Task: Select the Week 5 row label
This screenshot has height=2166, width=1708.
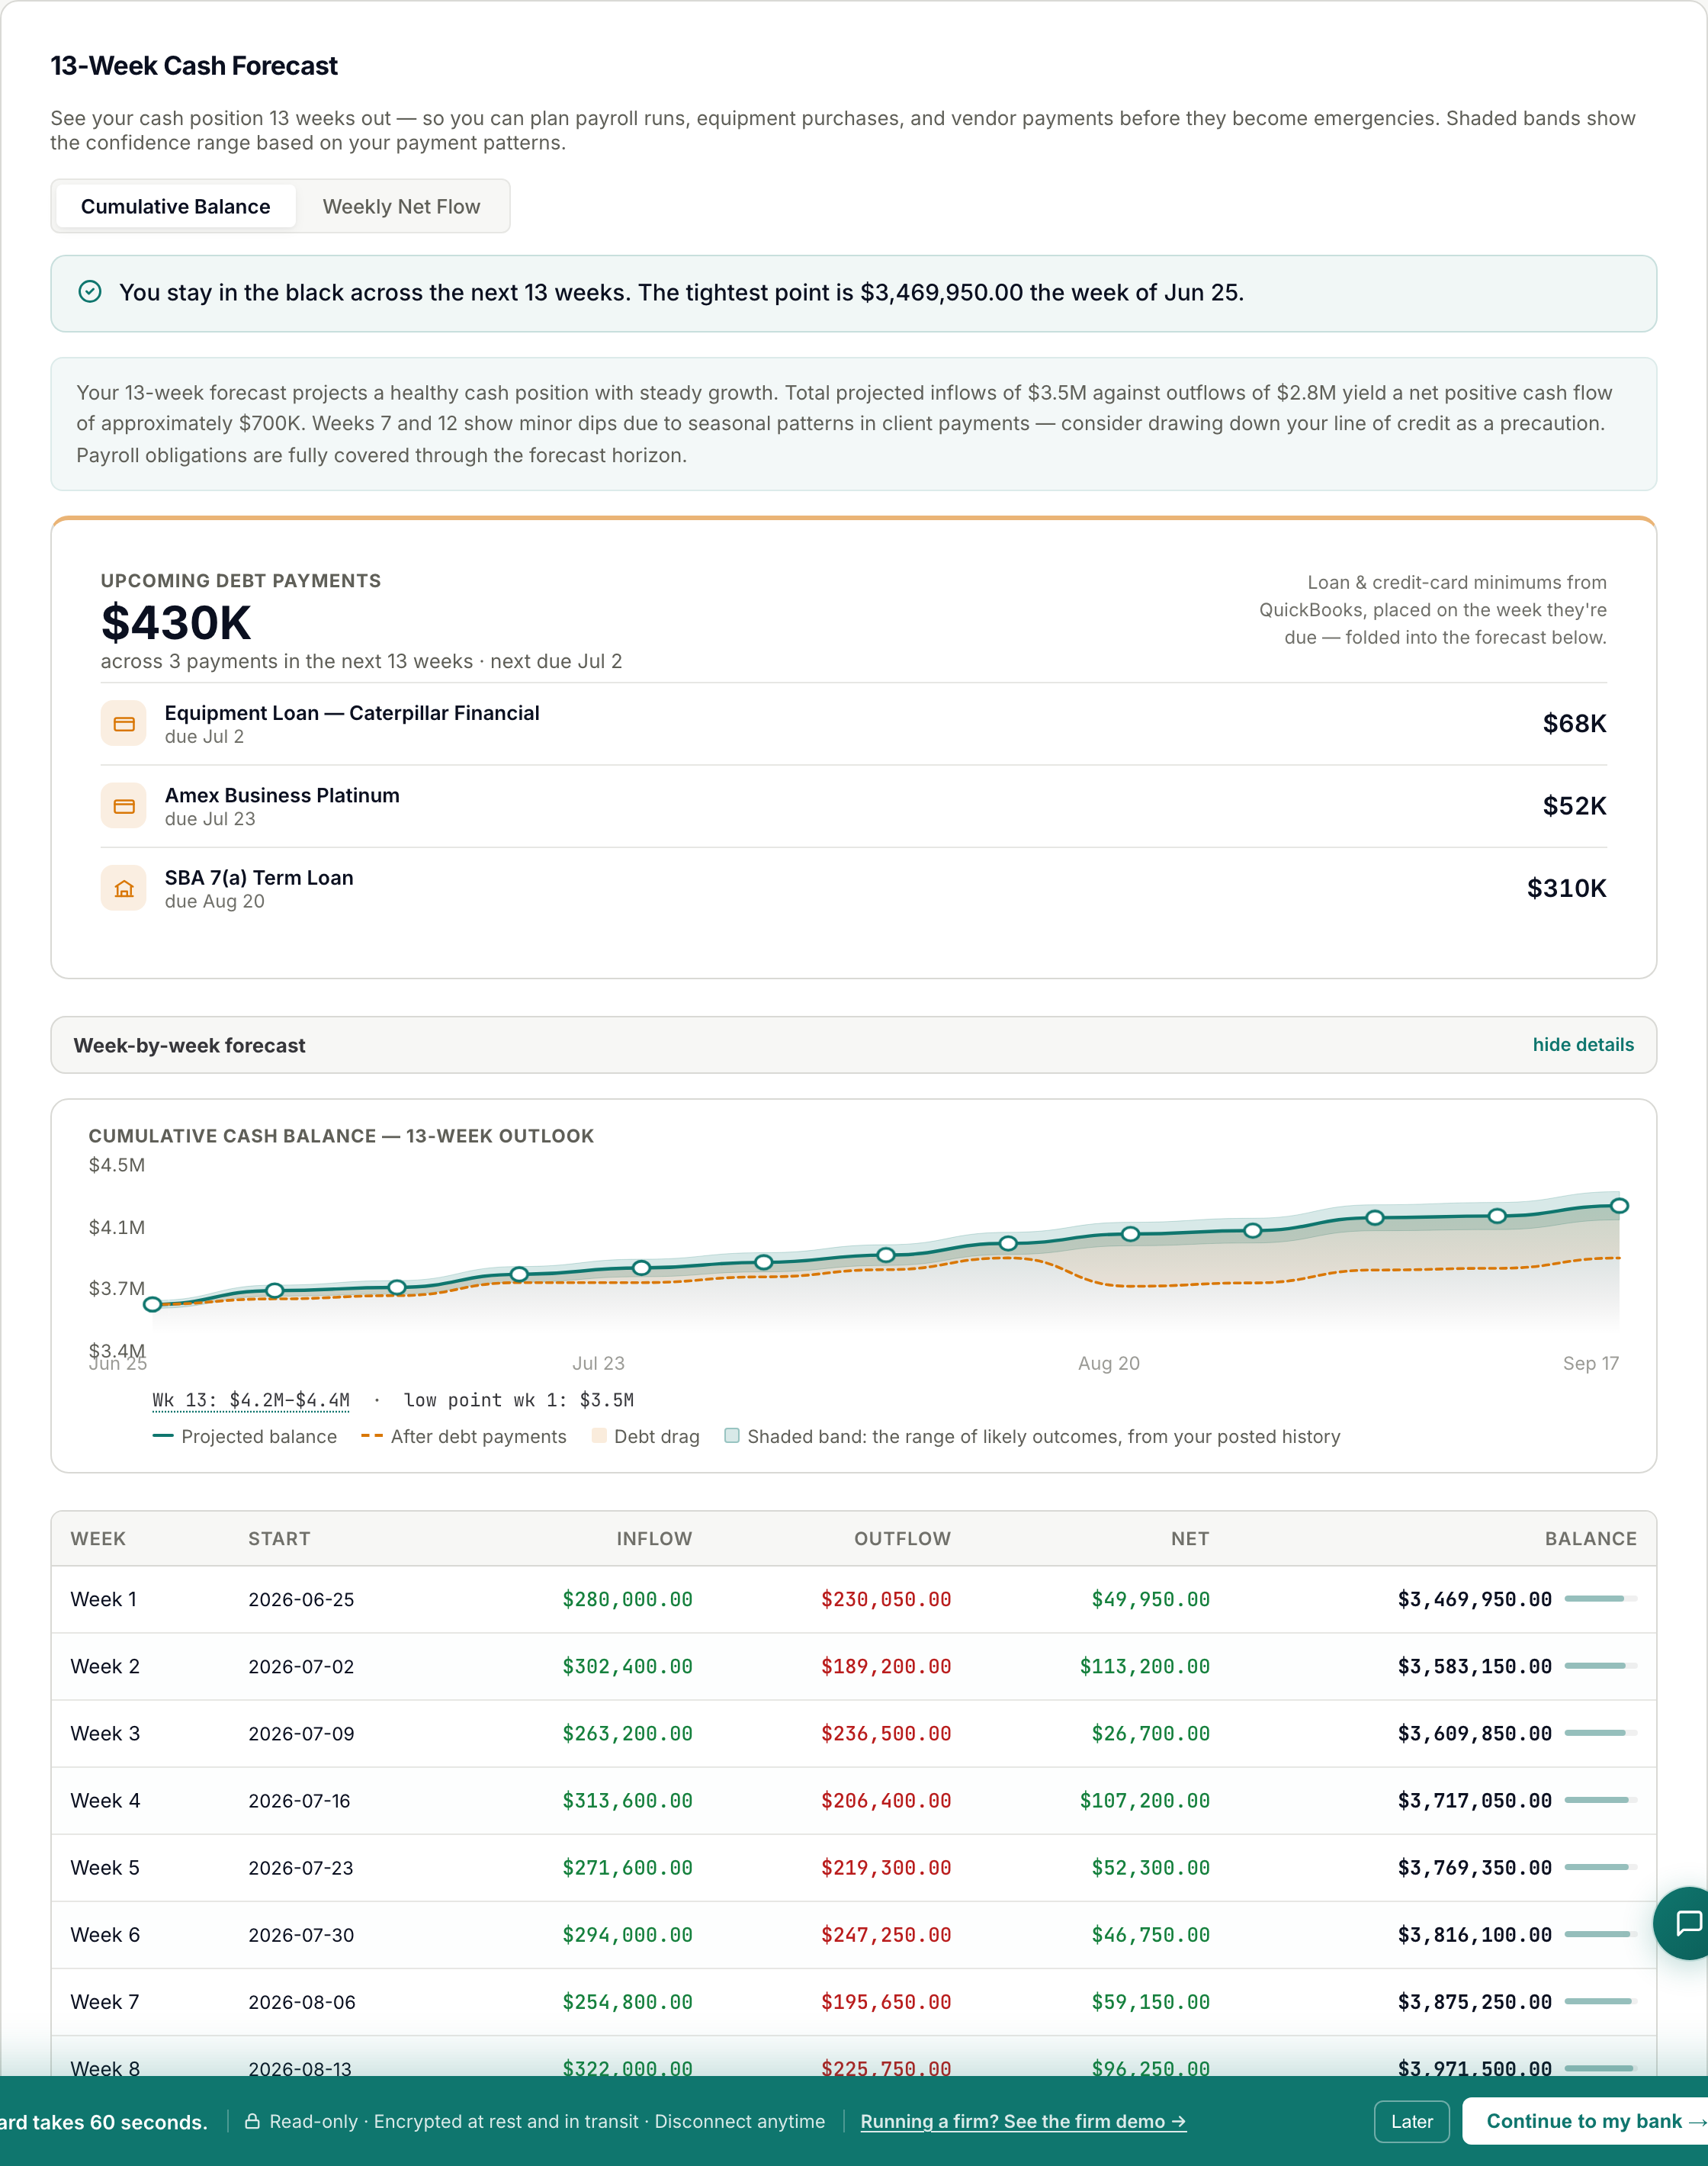Action: tap(105, 1867)
